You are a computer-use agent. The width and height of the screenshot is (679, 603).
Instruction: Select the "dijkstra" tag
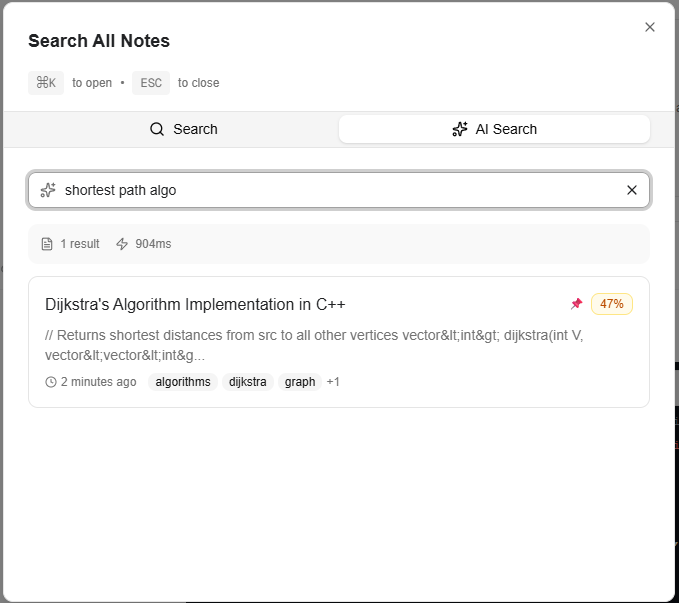[248, 382]
